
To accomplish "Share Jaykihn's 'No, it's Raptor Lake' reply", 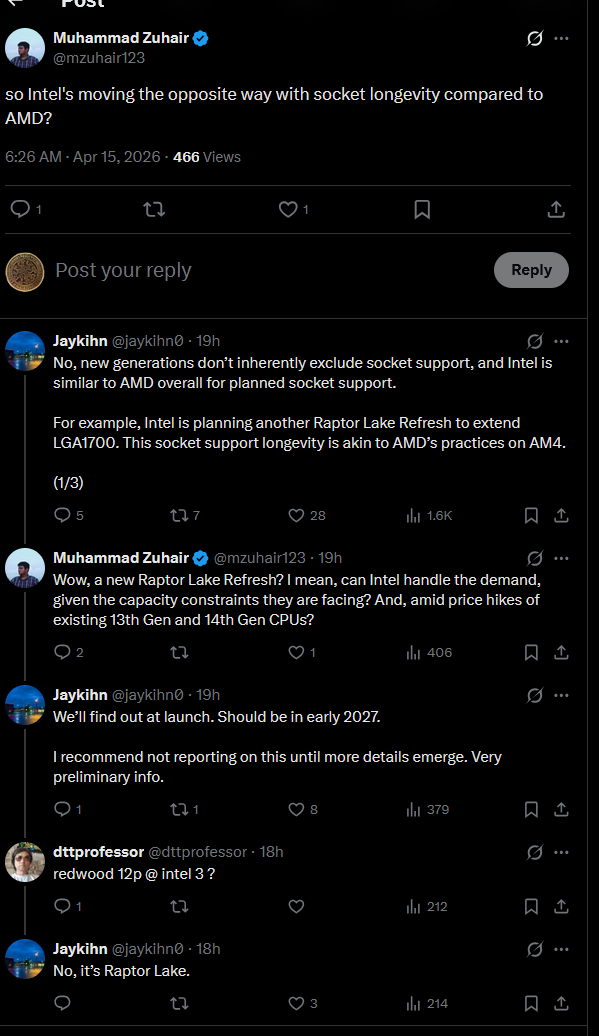I will [x=561, y=1003].
